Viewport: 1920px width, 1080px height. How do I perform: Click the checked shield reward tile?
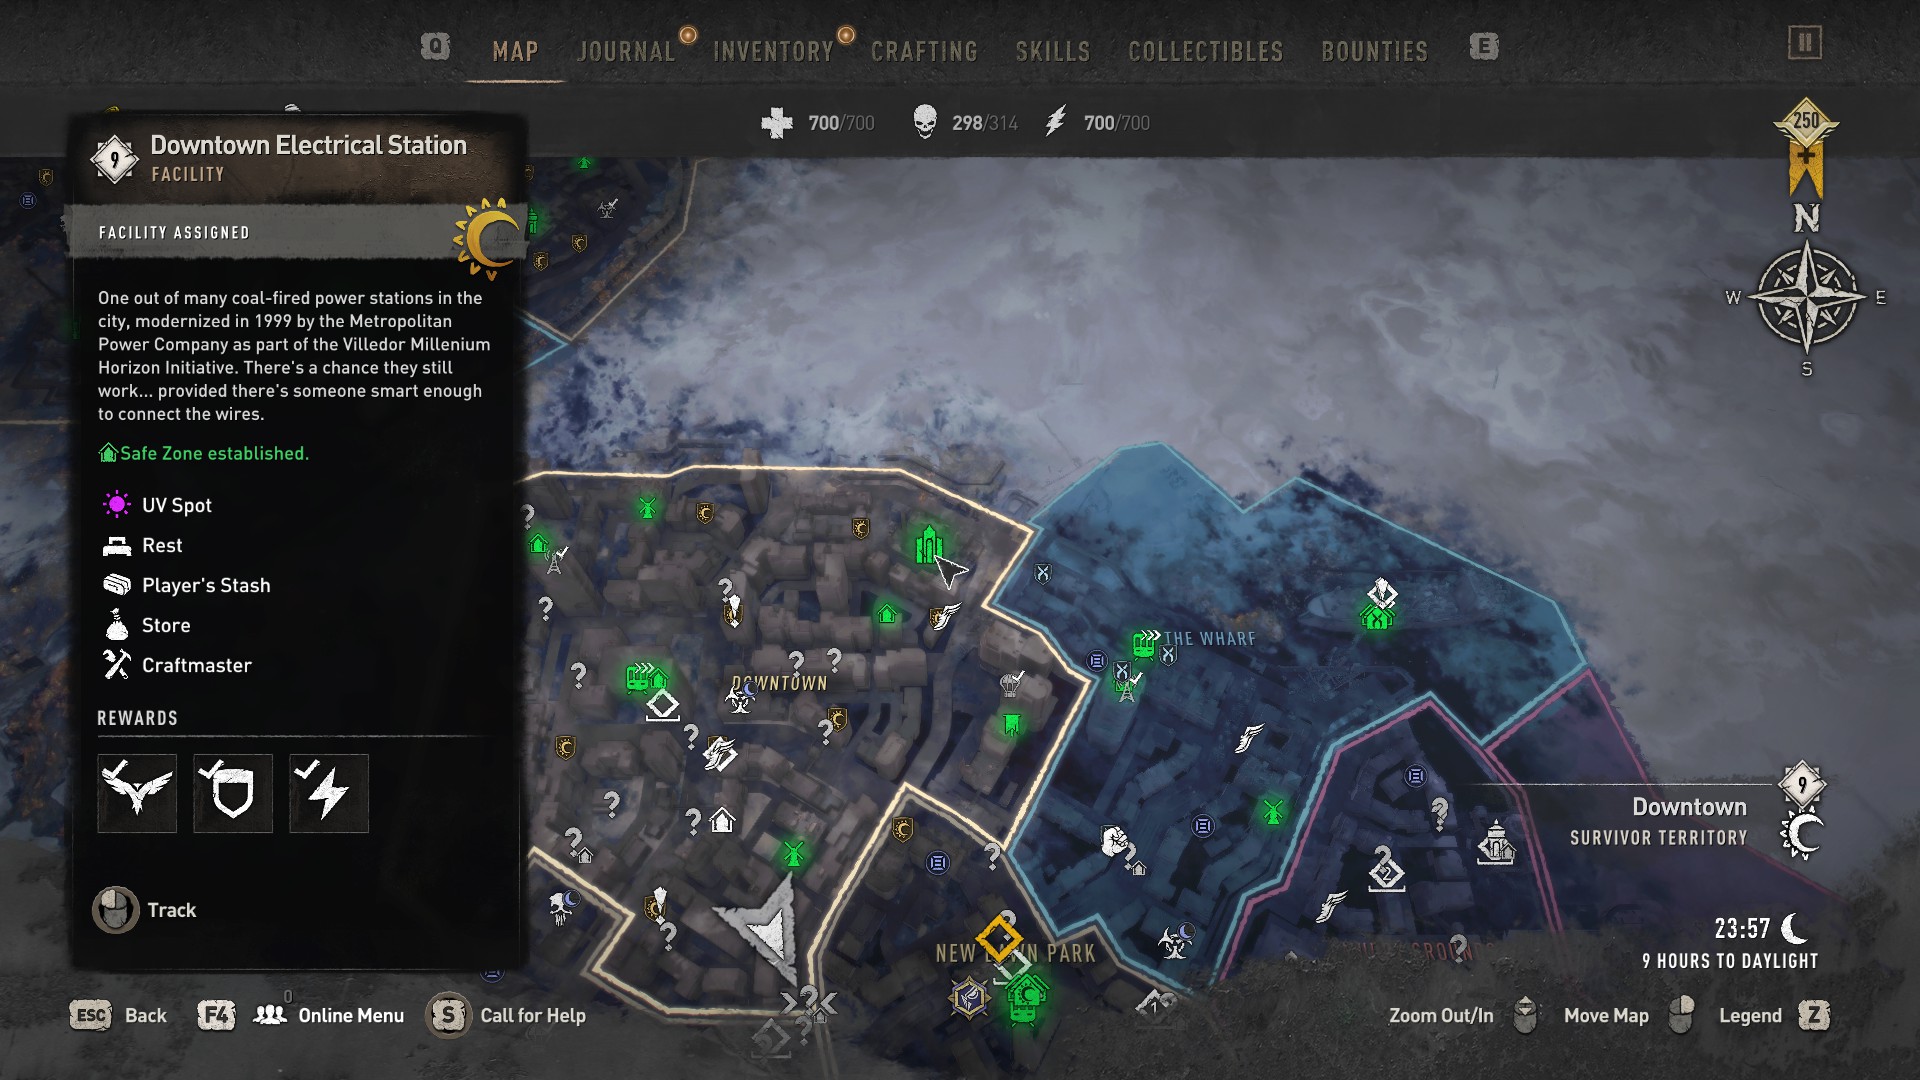point(233,793)
